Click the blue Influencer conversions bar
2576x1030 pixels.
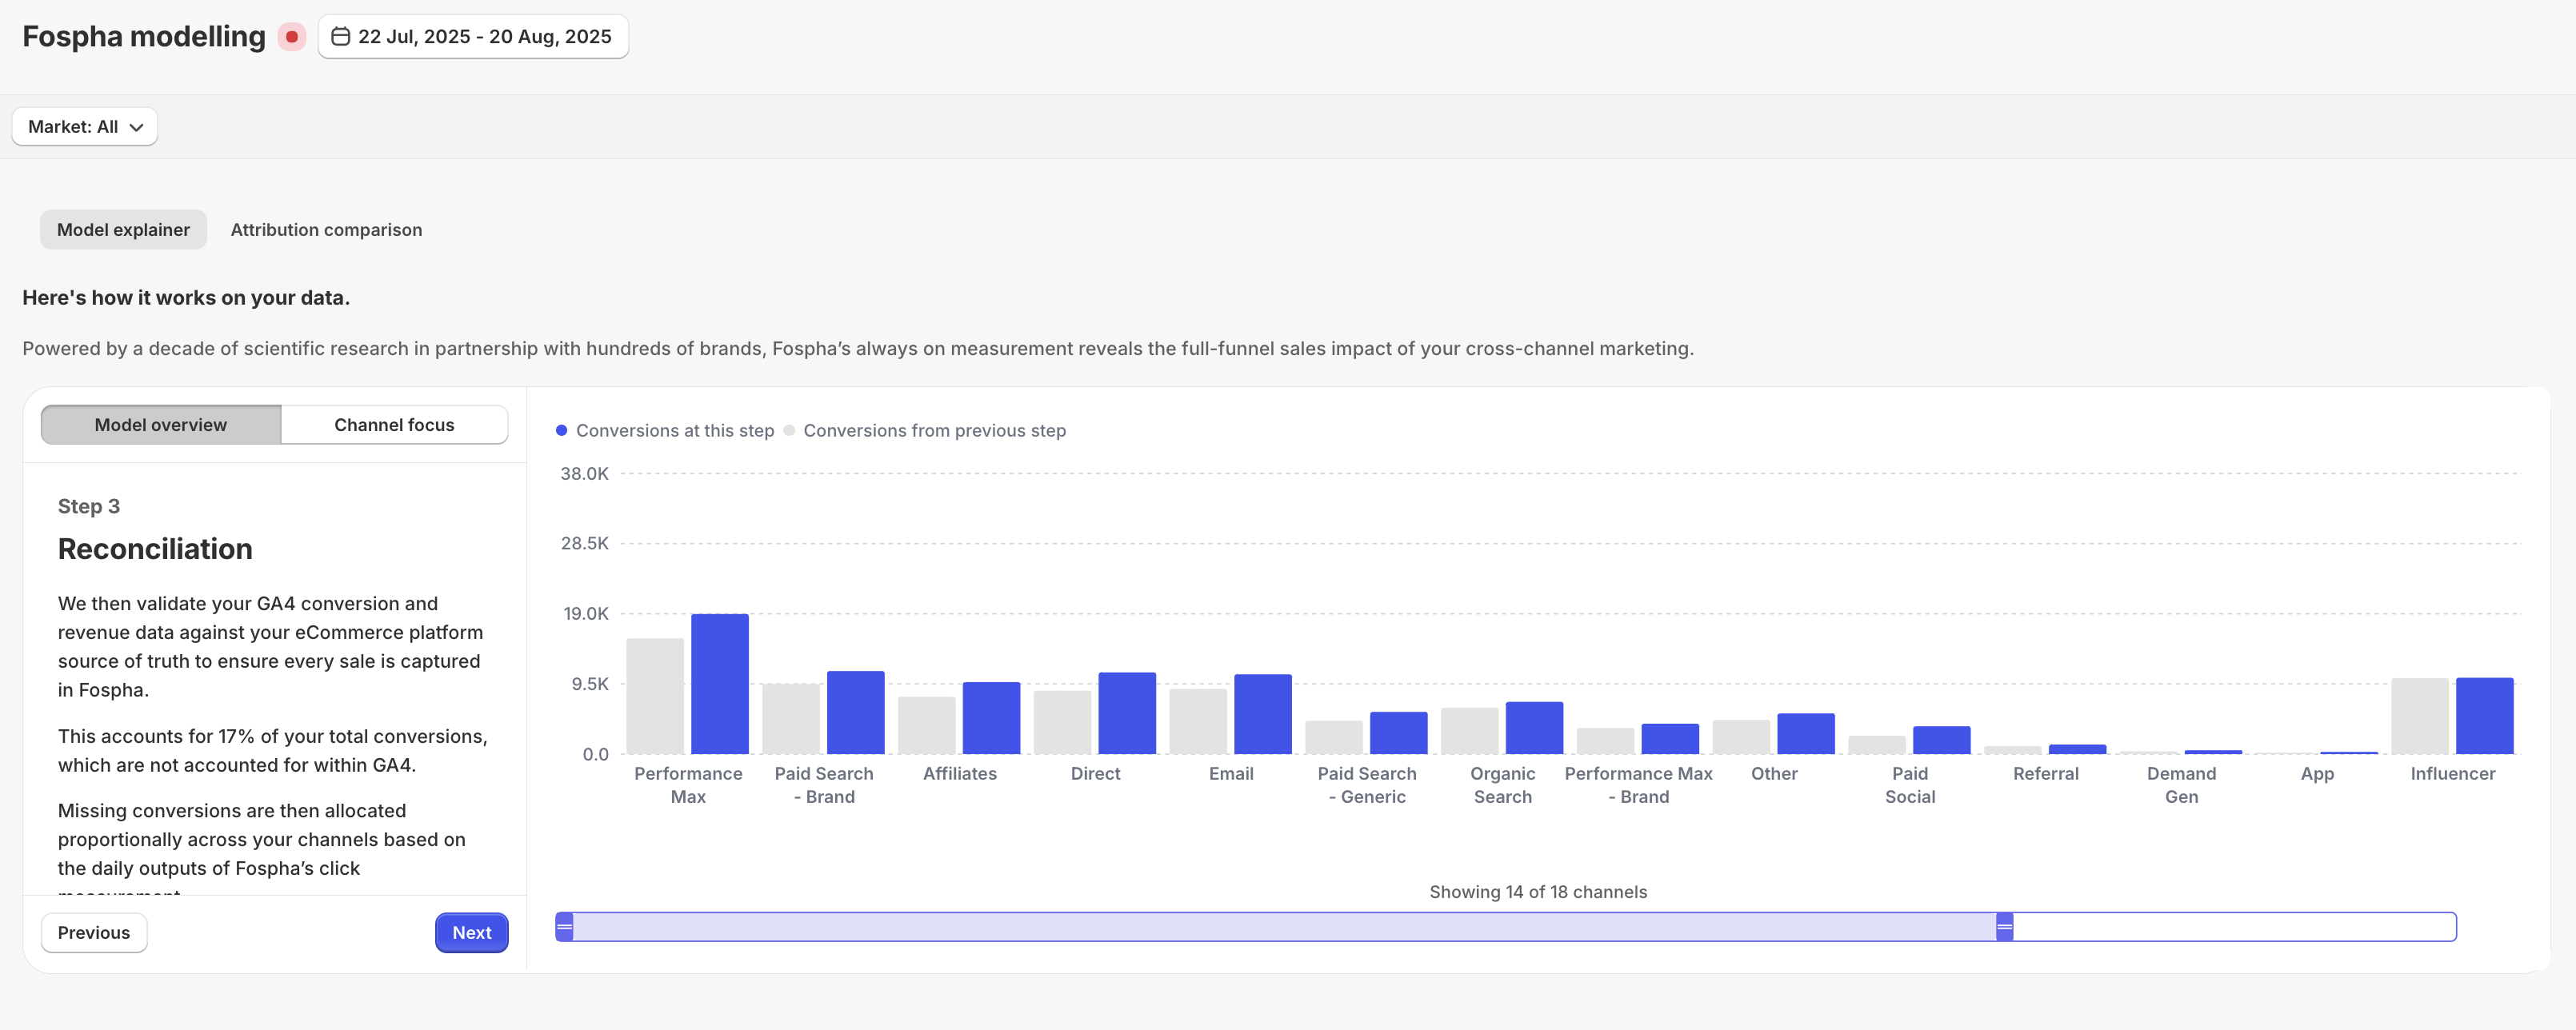2484,716
